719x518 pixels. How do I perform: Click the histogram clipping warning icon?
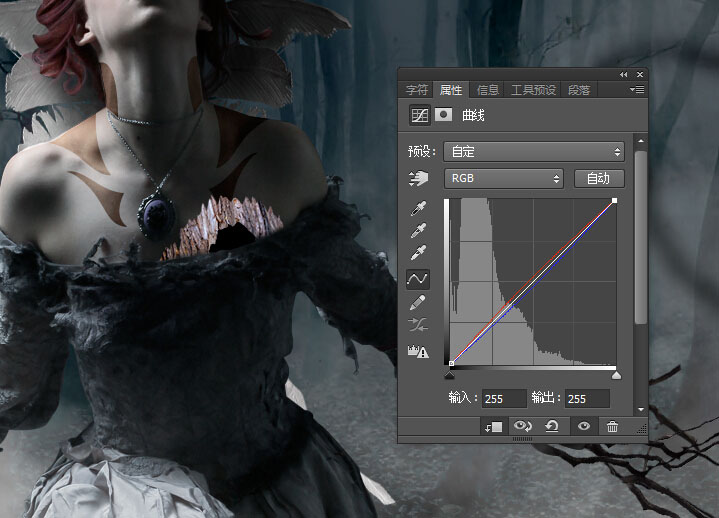coord(418,351)
